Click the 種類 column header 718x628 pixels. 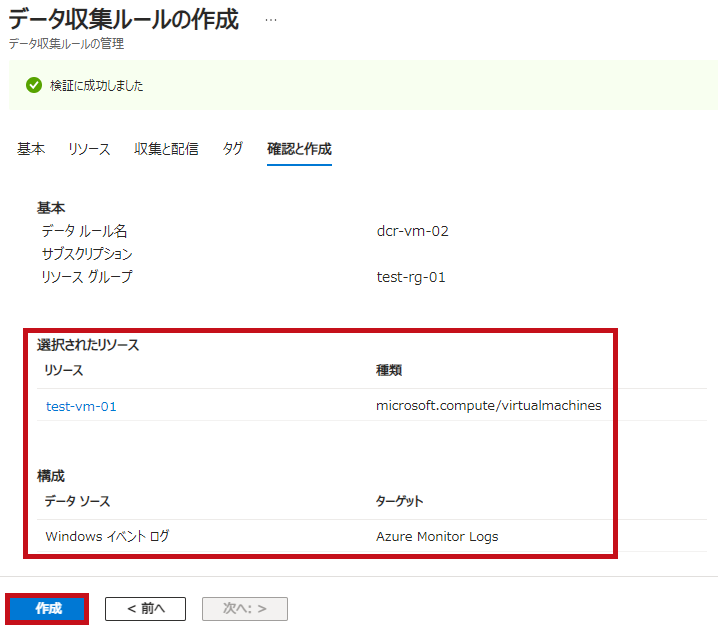(x=389, y=370)
